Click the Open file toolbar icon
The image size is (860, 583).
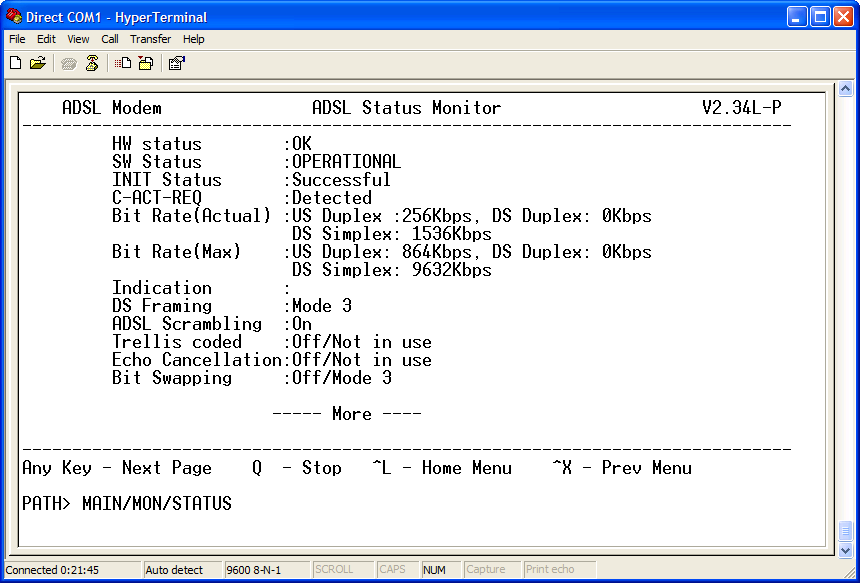pos(38,63)
